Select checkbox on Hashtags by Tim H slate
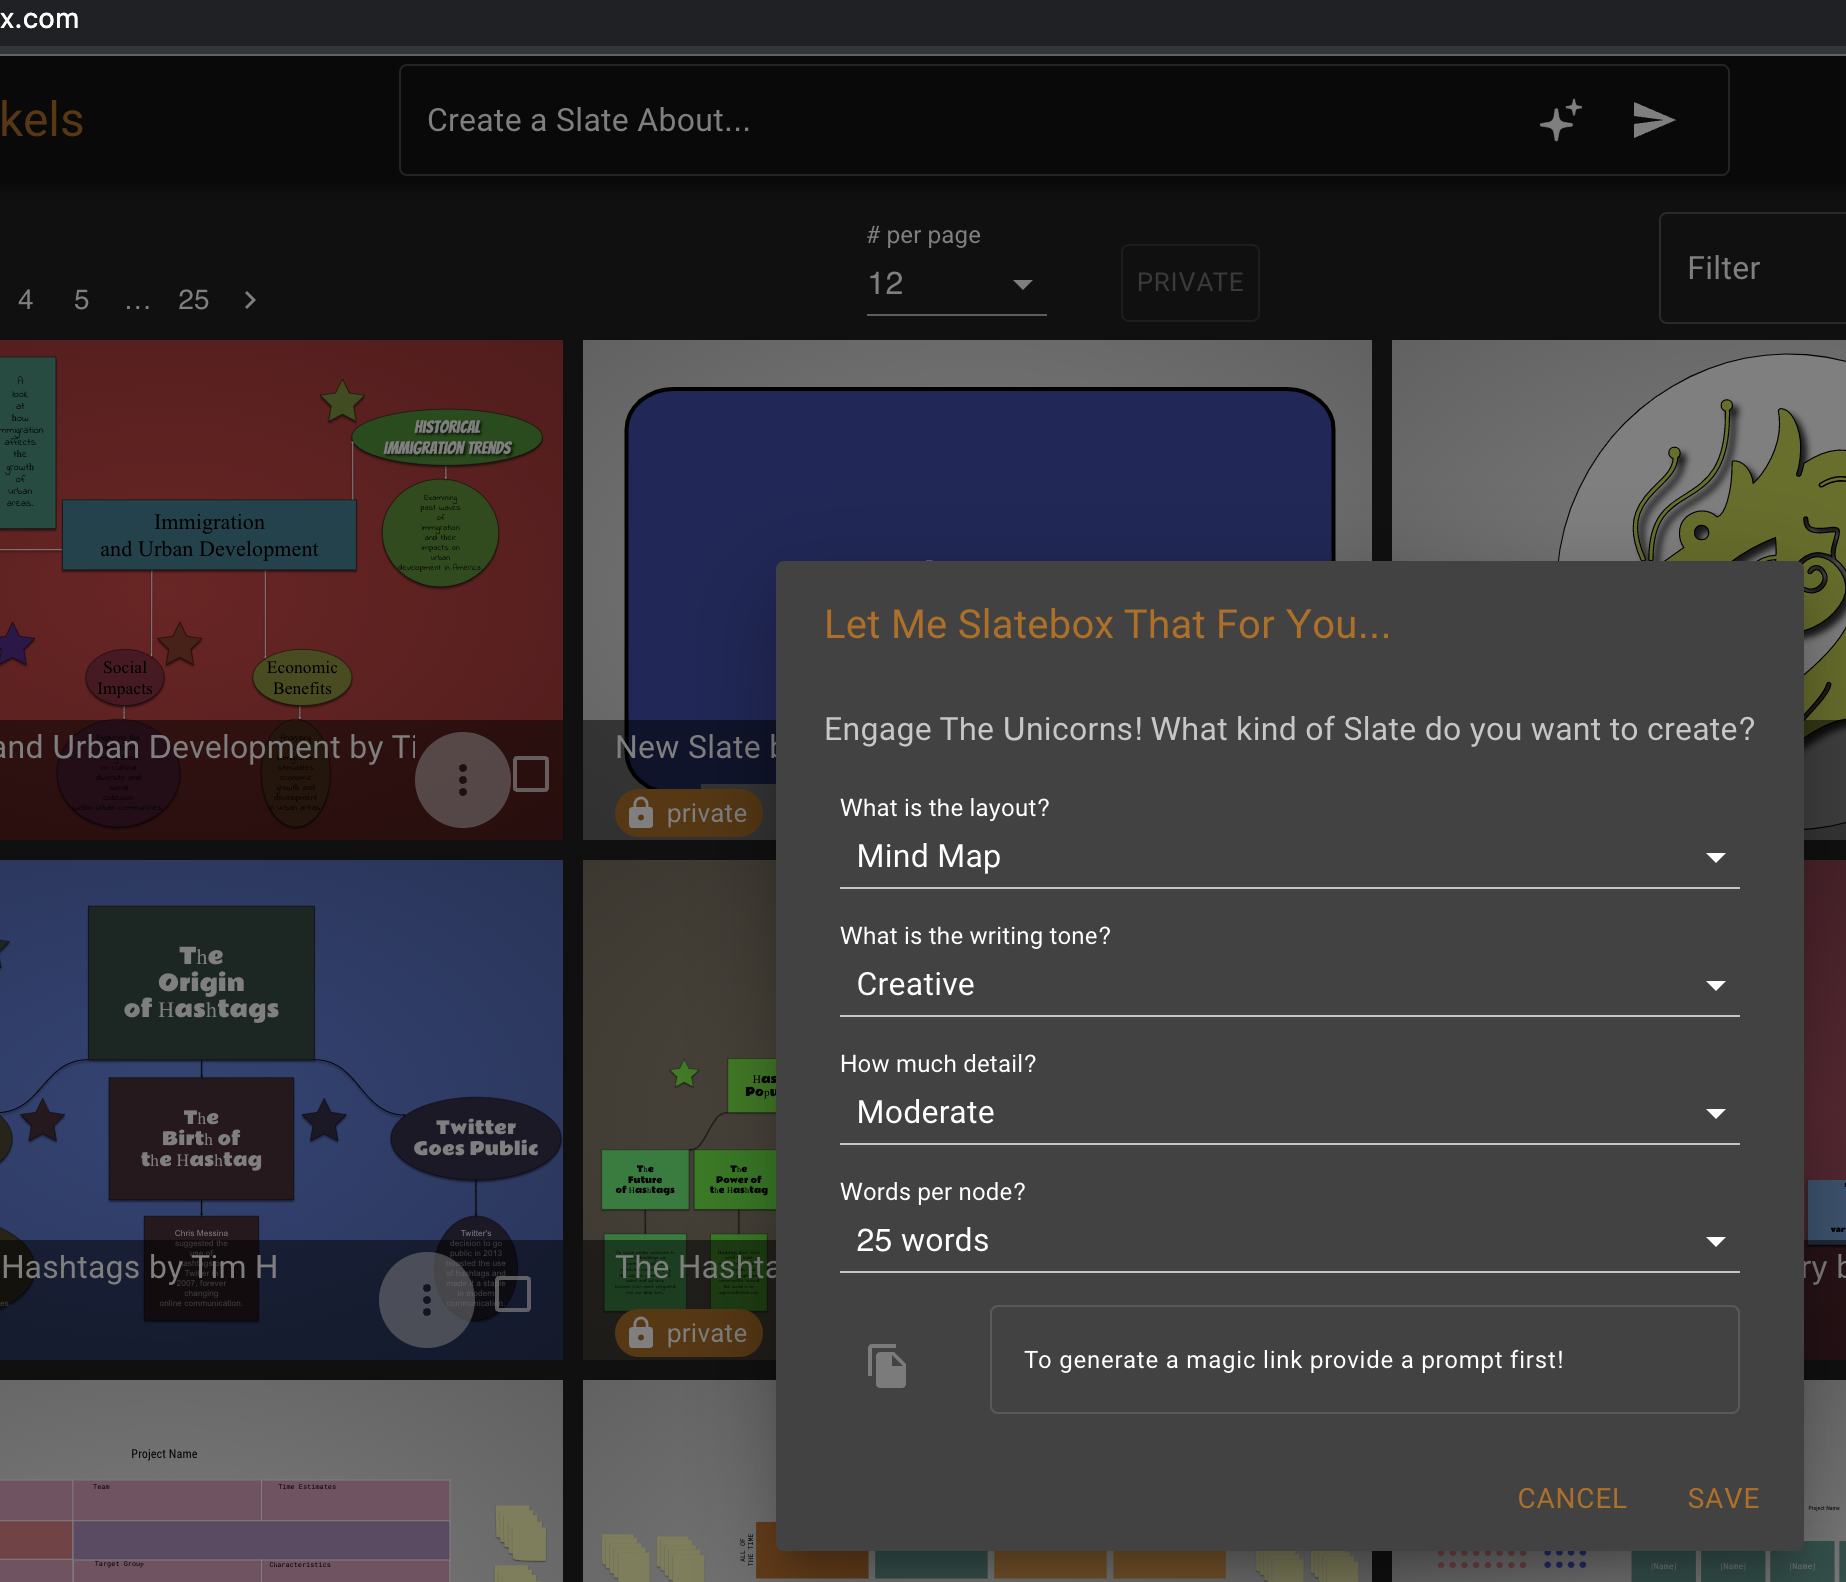 pos(513,1294)
